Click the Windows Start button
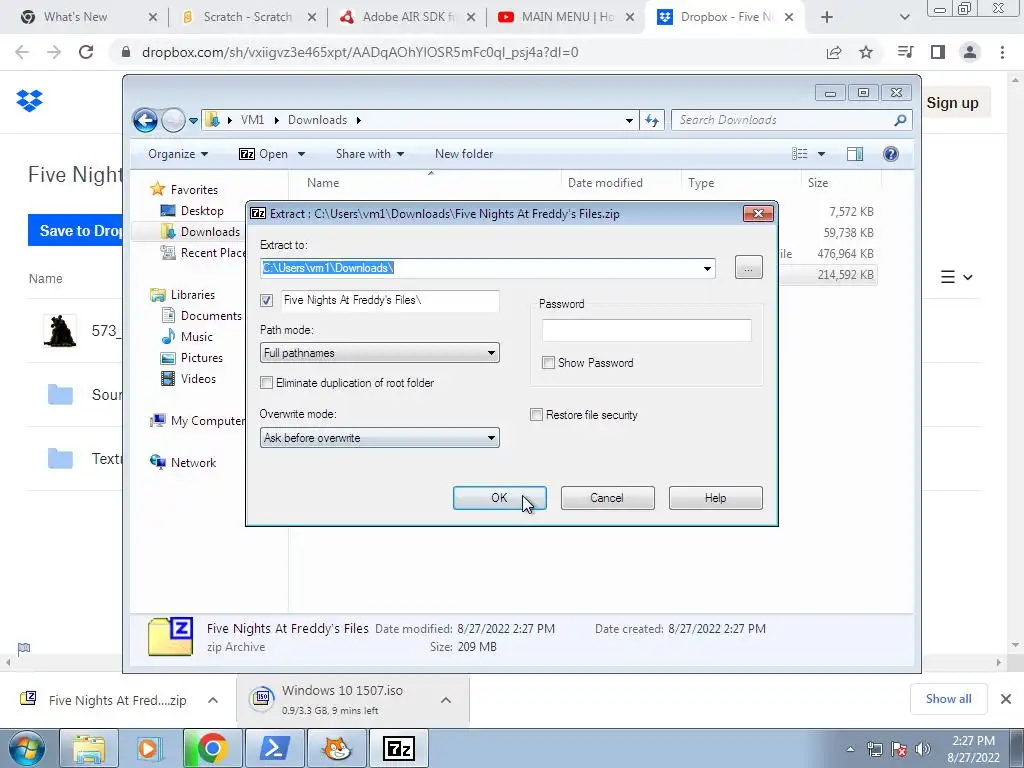 tap(26, 748)
